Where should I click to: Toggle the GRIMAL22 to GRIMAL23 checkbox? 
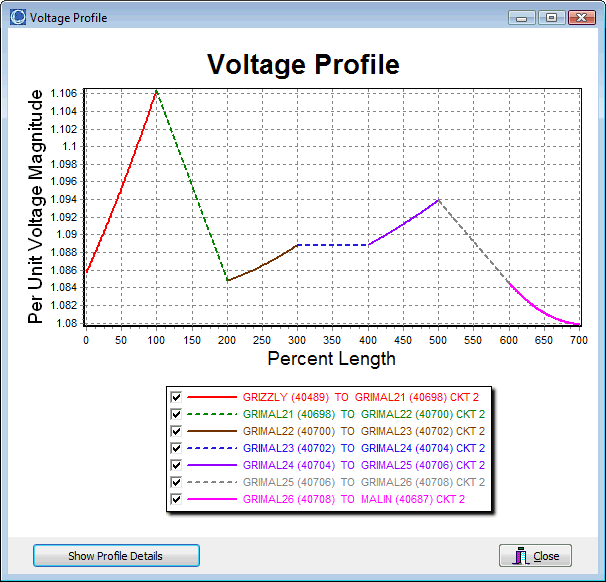coord(177,431)
